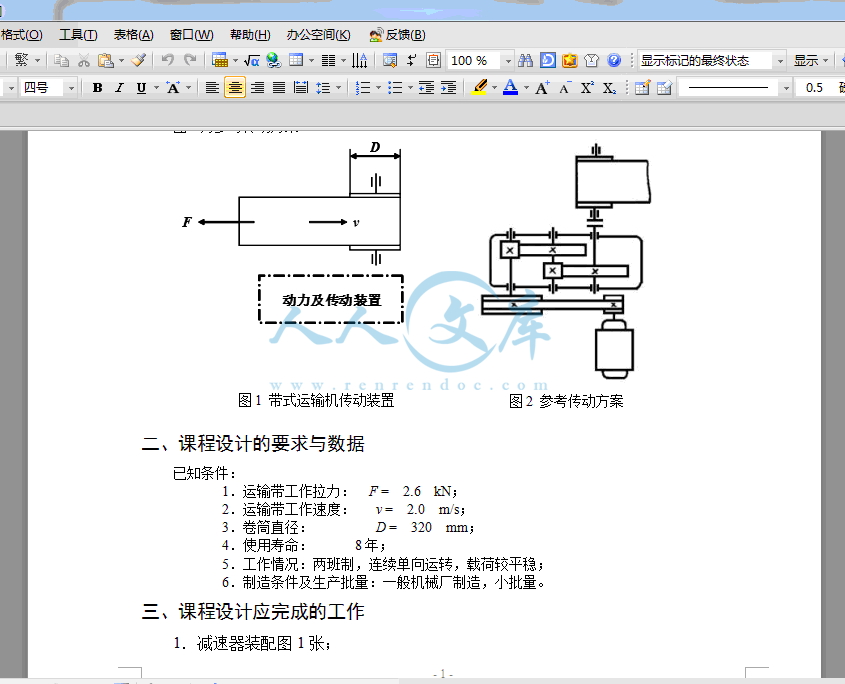The width and height of the screenshot is (845, 684).
Task: Open the 工具(T) menu
Action: (78, 35)
